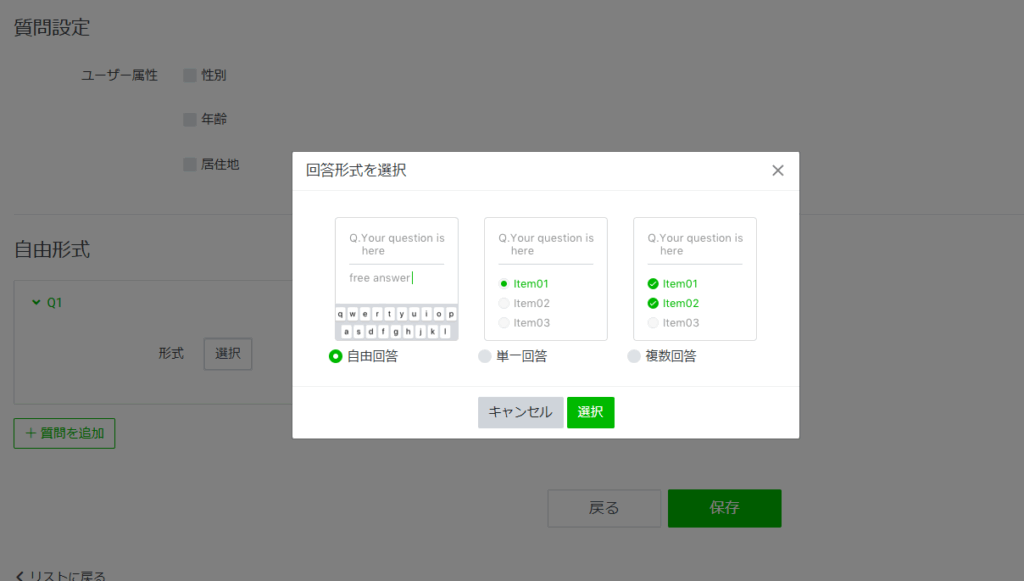
Task: Pick the 複数回答 radio option
Action: pos(634,356)
